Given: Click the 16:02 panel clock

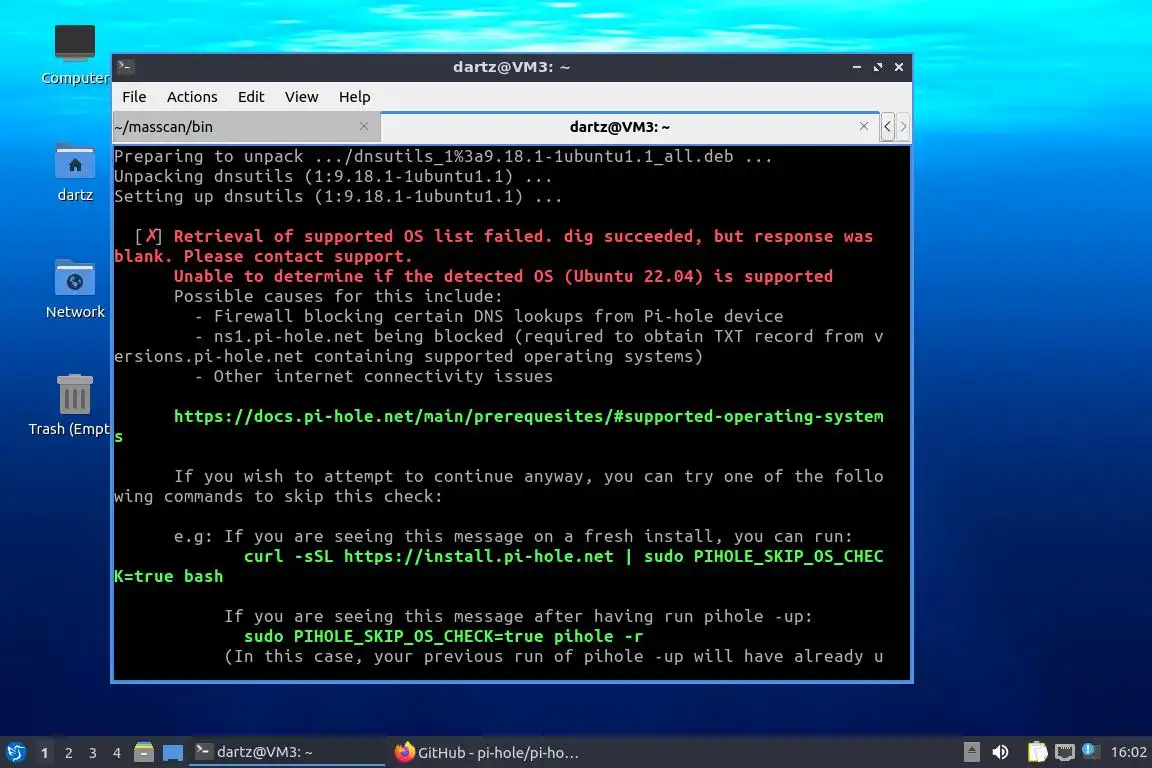Looking at the screenshot, I should click(1128, 752).
